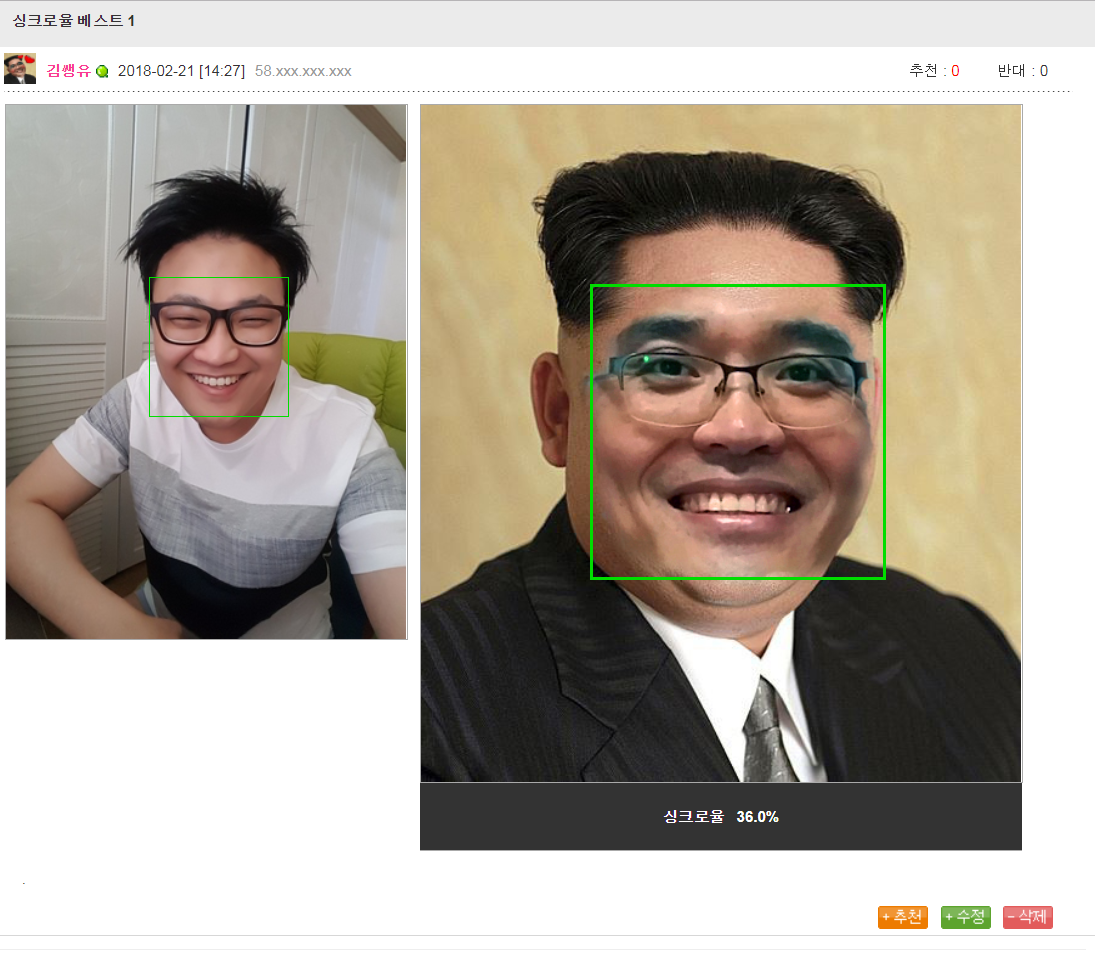The height and width of the screenshot is (953, 1095).
Task: Click the 싱크로율 베스트 1 header title
Action: tap(73, 21)
